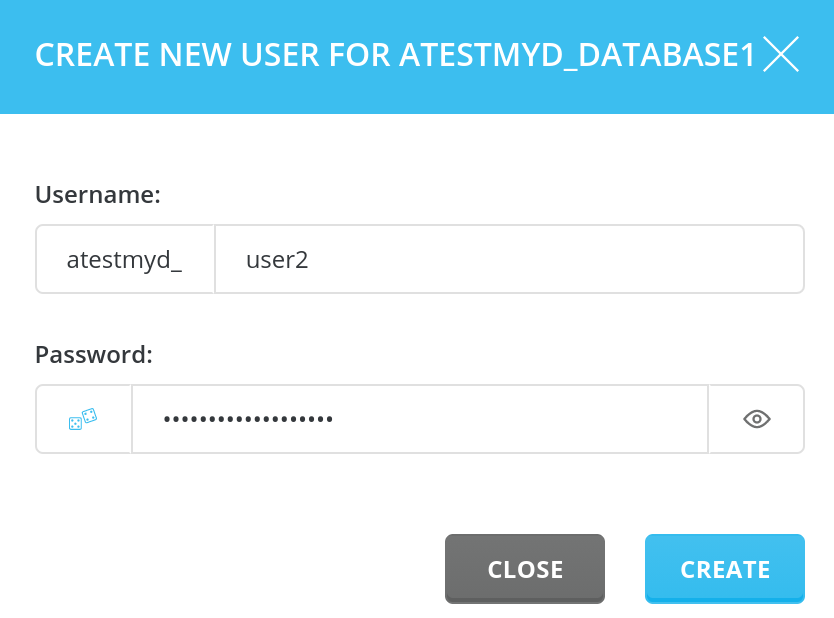
Task: Create the new database user
Action: click(725, 569)
